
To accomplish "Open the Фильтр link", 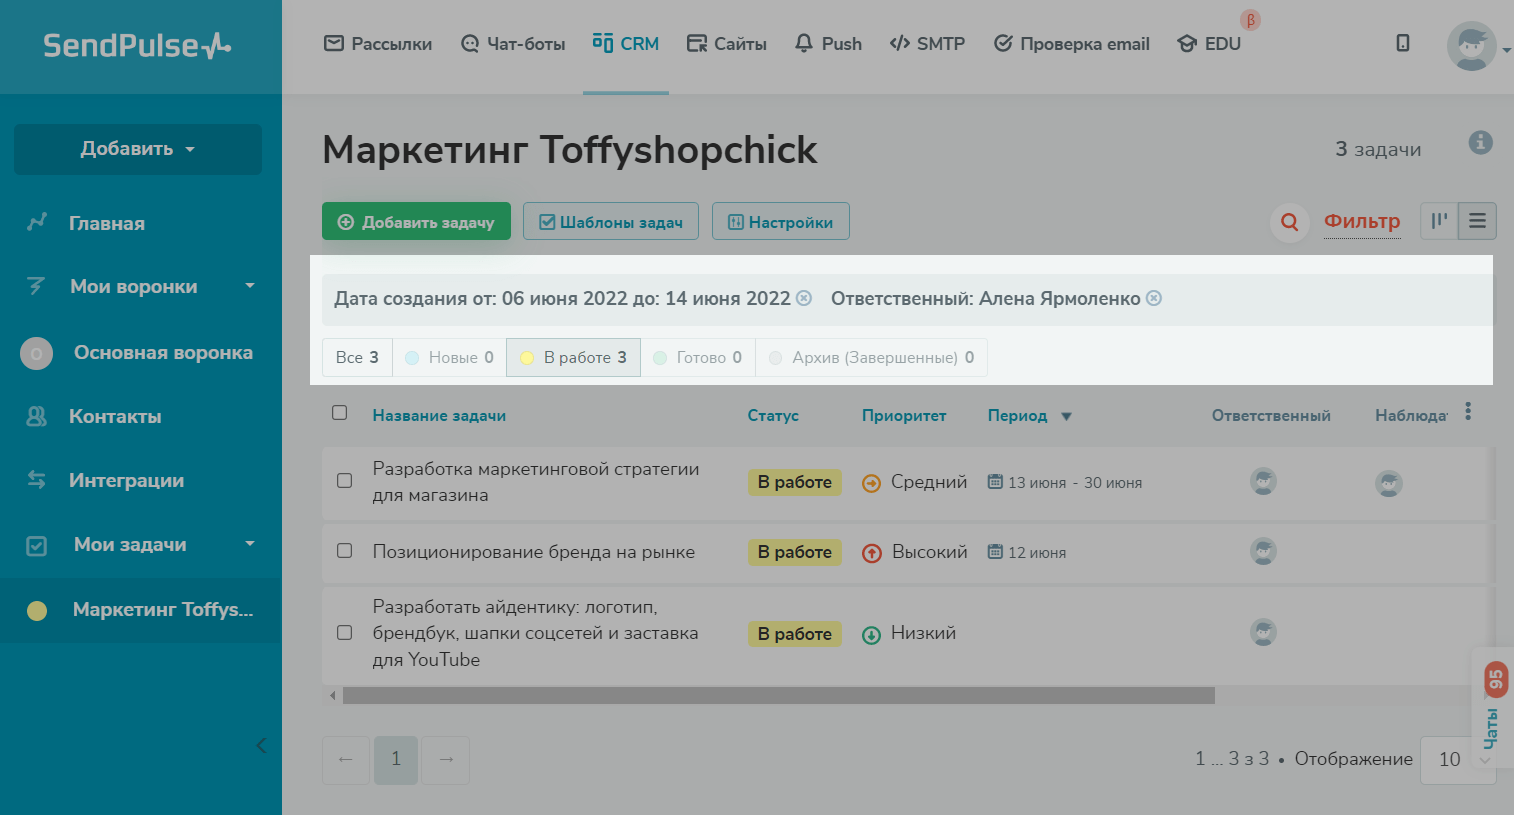I will tap(1362, 221).
